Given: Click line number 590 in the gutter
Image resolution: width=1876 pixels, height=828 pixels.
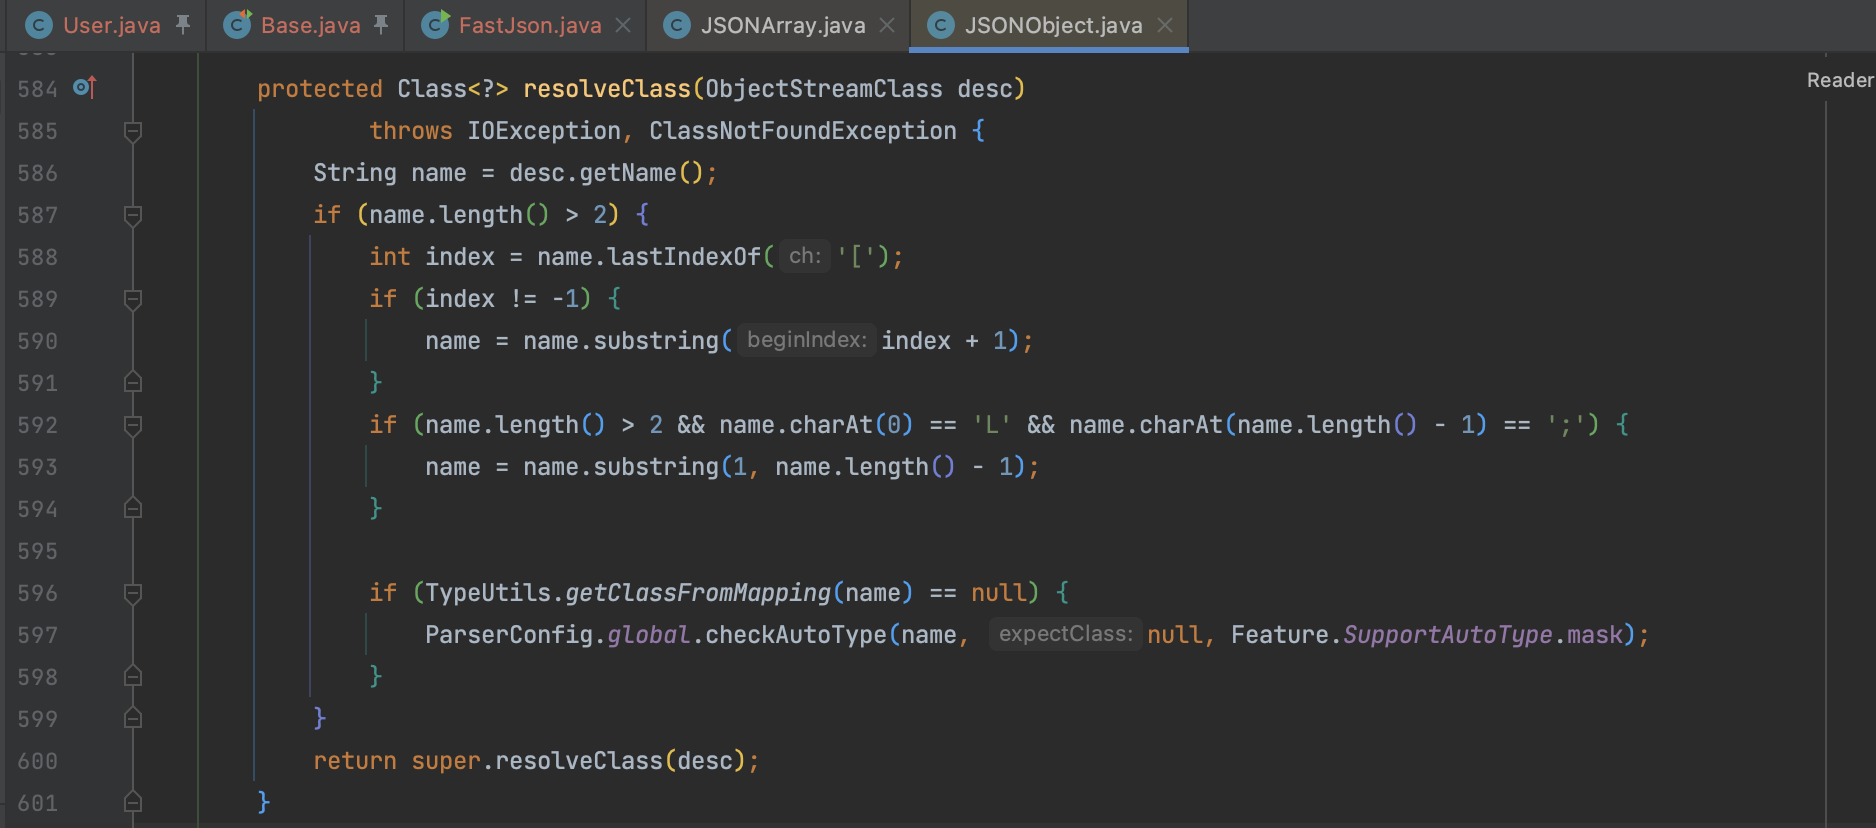Looking at the screenshot, I should (38, 341).
